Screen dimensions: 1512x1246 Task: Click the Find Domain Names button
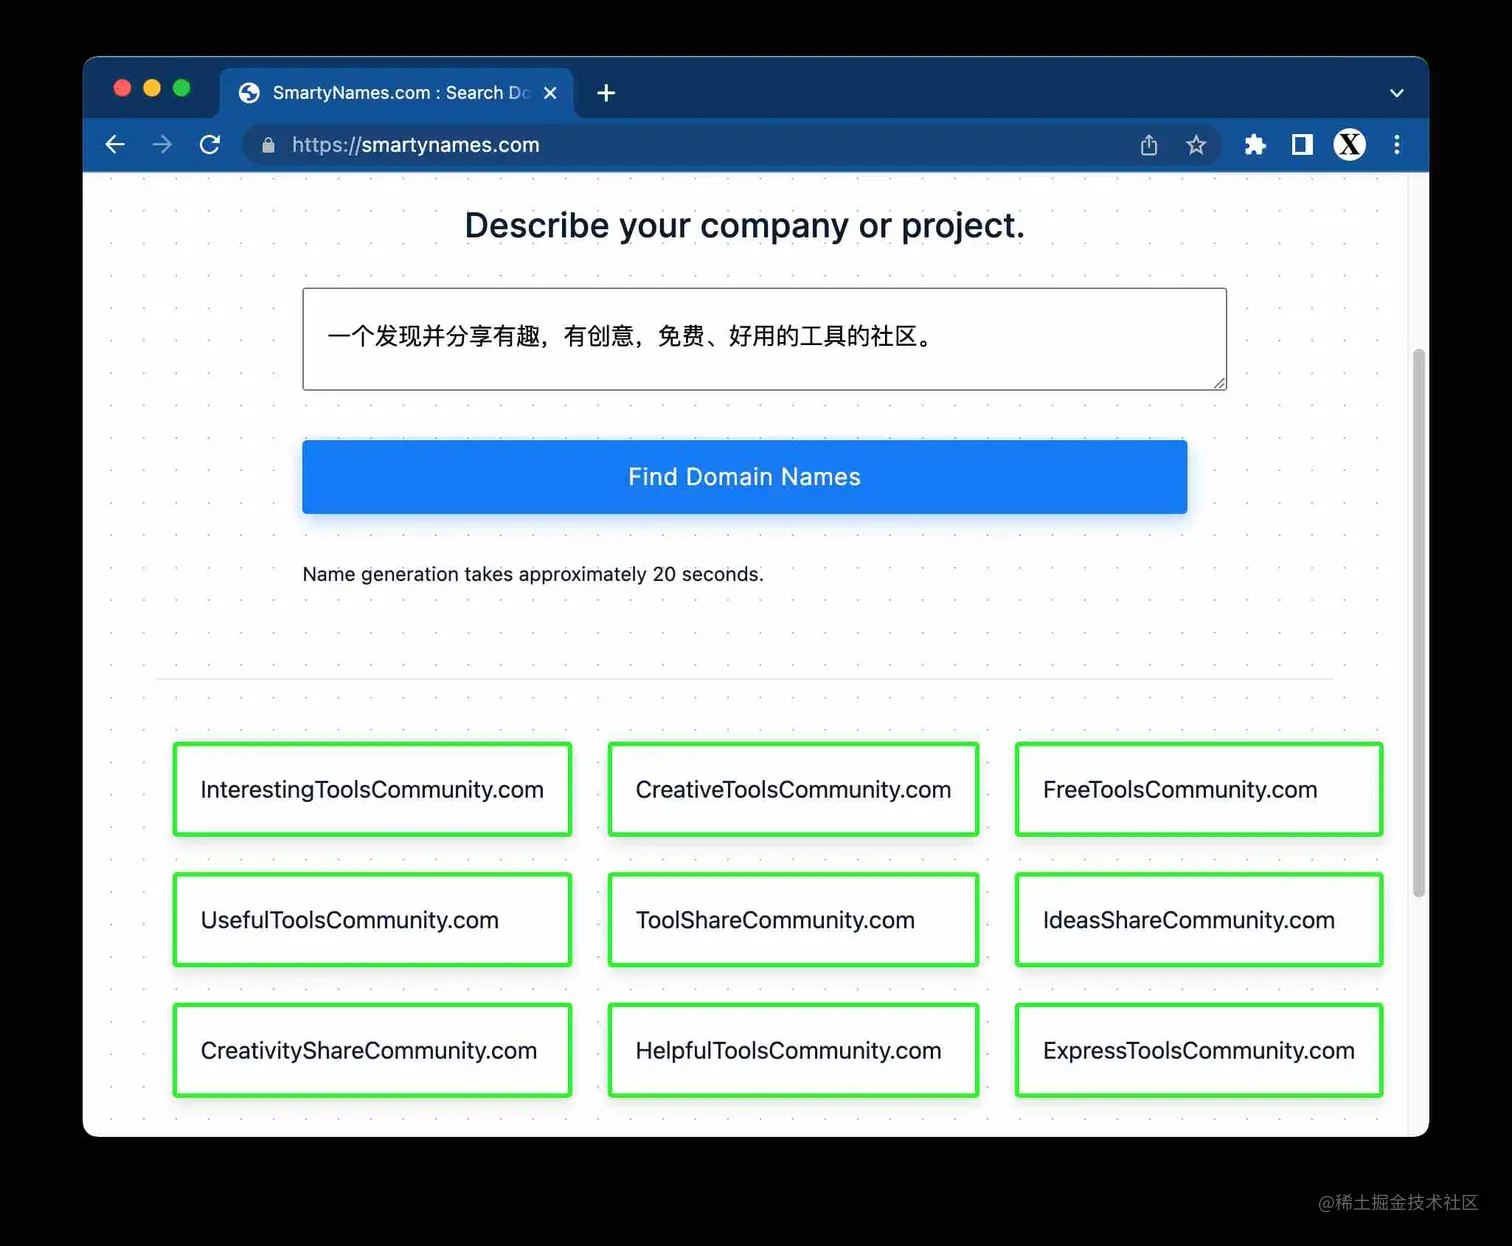point(744,477)
